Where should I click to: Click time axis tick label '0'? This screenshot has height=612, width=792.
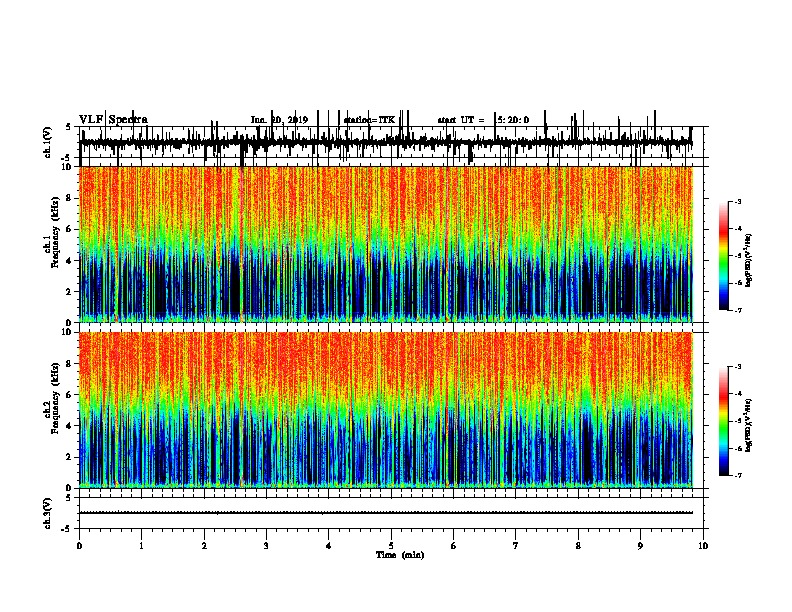point(79,545)
